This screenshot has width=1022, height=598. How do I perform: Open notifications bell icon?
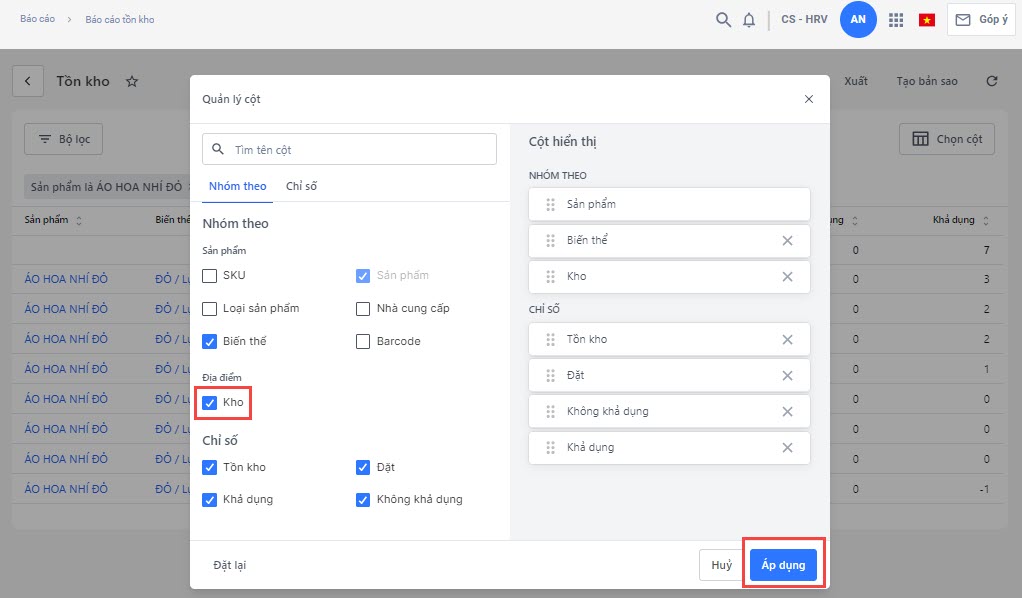749,20
